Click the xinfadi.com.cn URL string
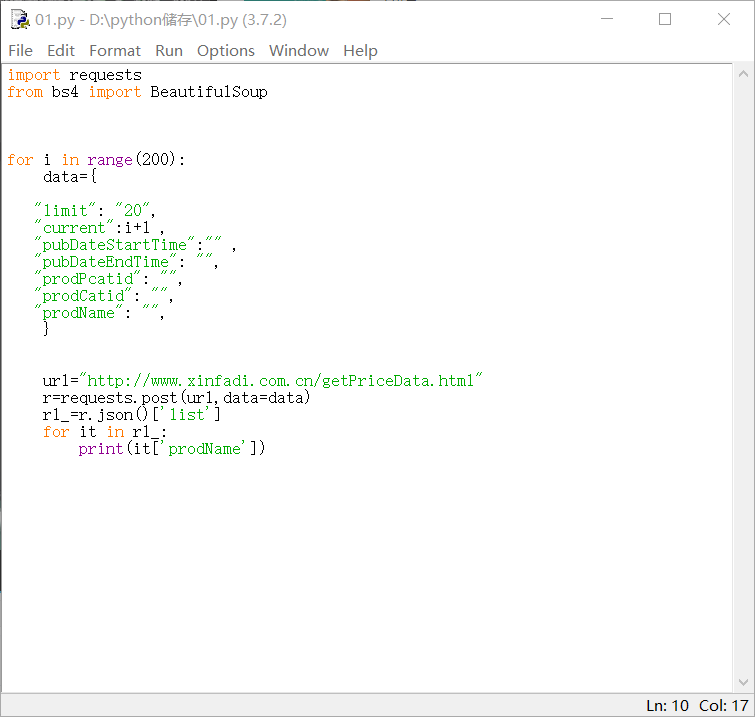Viewport: 755px width, 717px height. tap(285, 381)
